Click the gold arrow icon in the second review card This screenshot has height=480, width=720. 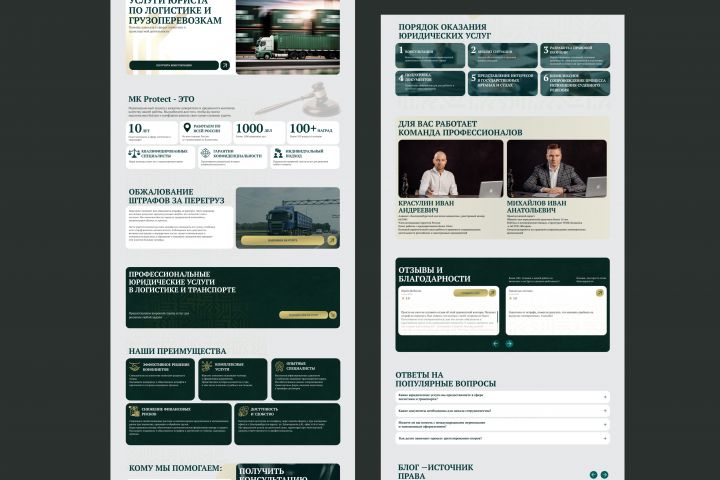(600, 293)
